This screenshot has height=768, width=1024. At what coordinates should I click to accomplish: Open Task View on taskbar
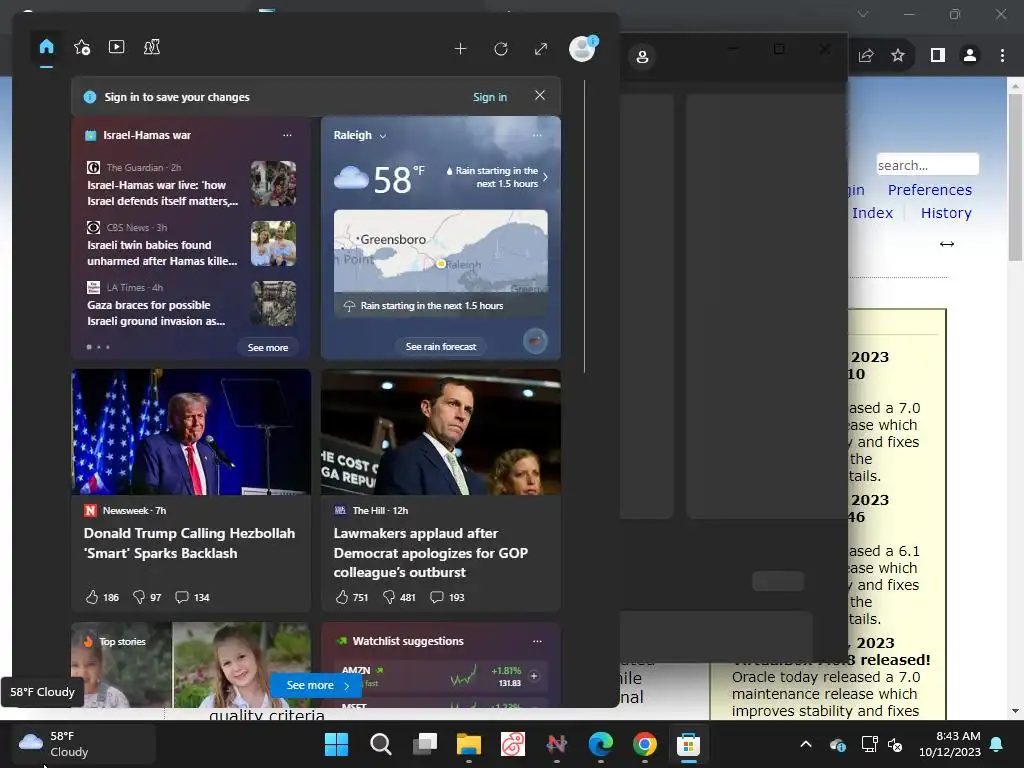(425, 744)
